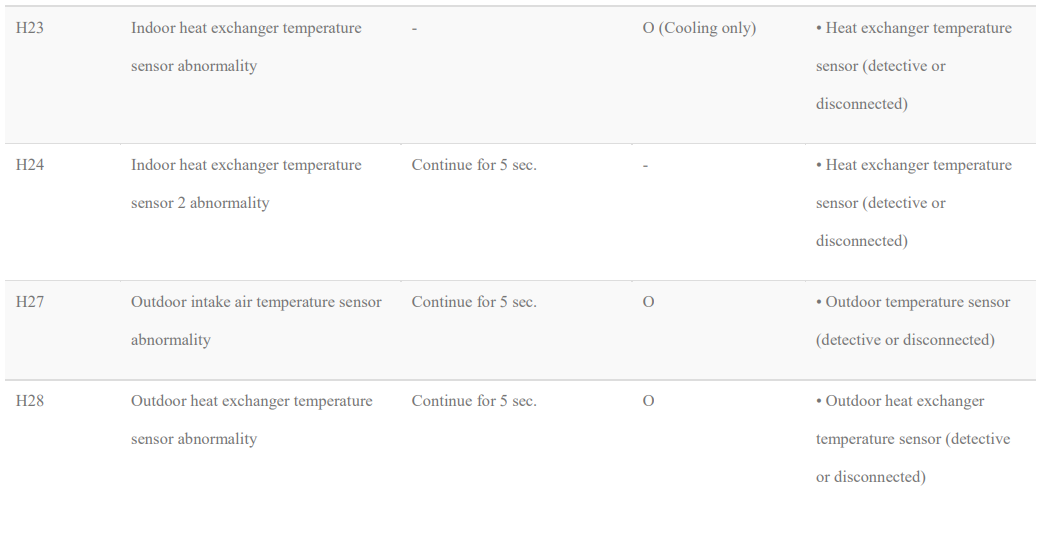Click the 'O' cell in H27 row
Image resolution: width=1041 pixels, height=553 pixels.
click(649, 302)
